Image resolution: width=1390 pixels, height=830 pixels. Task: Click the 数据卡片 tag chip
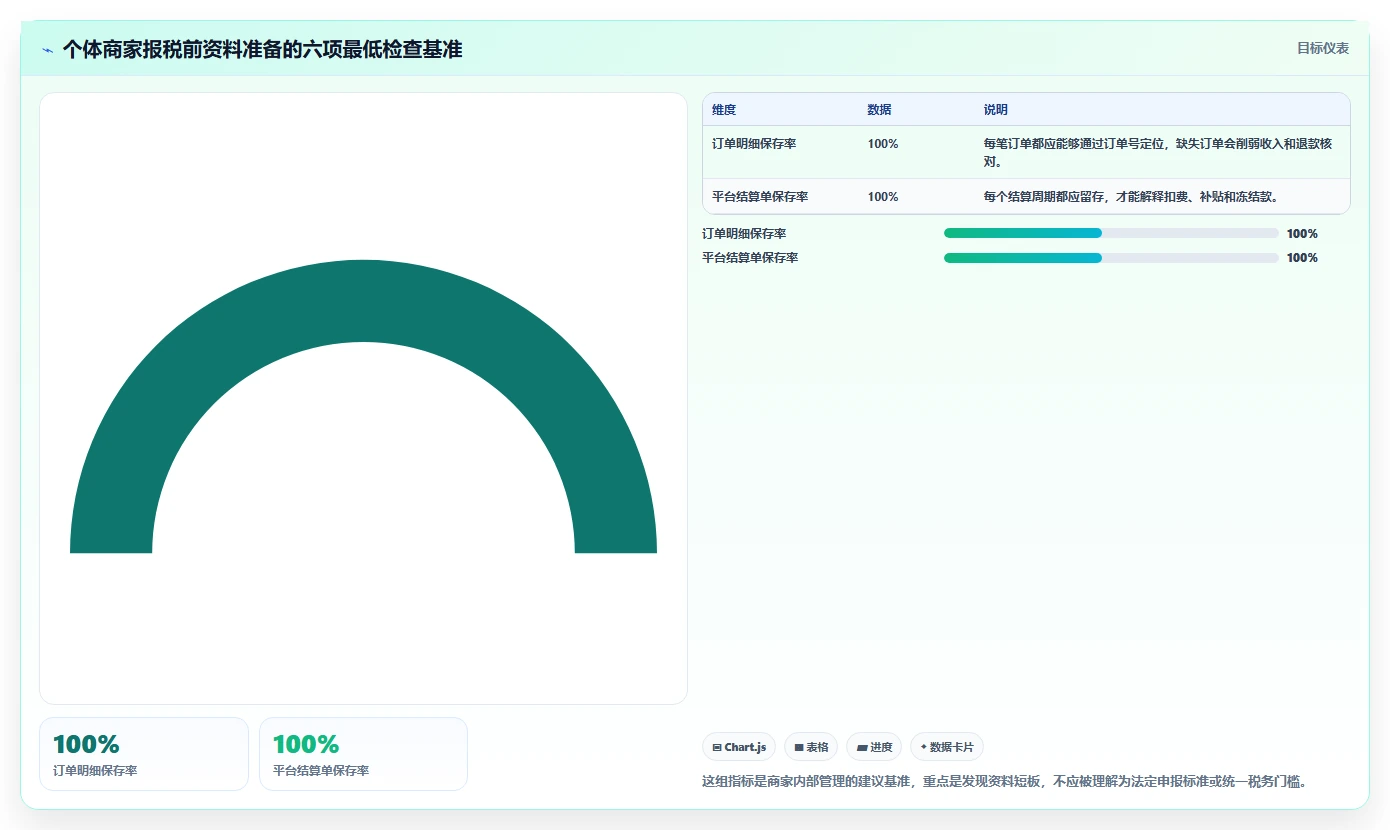(x=947, y=747)
